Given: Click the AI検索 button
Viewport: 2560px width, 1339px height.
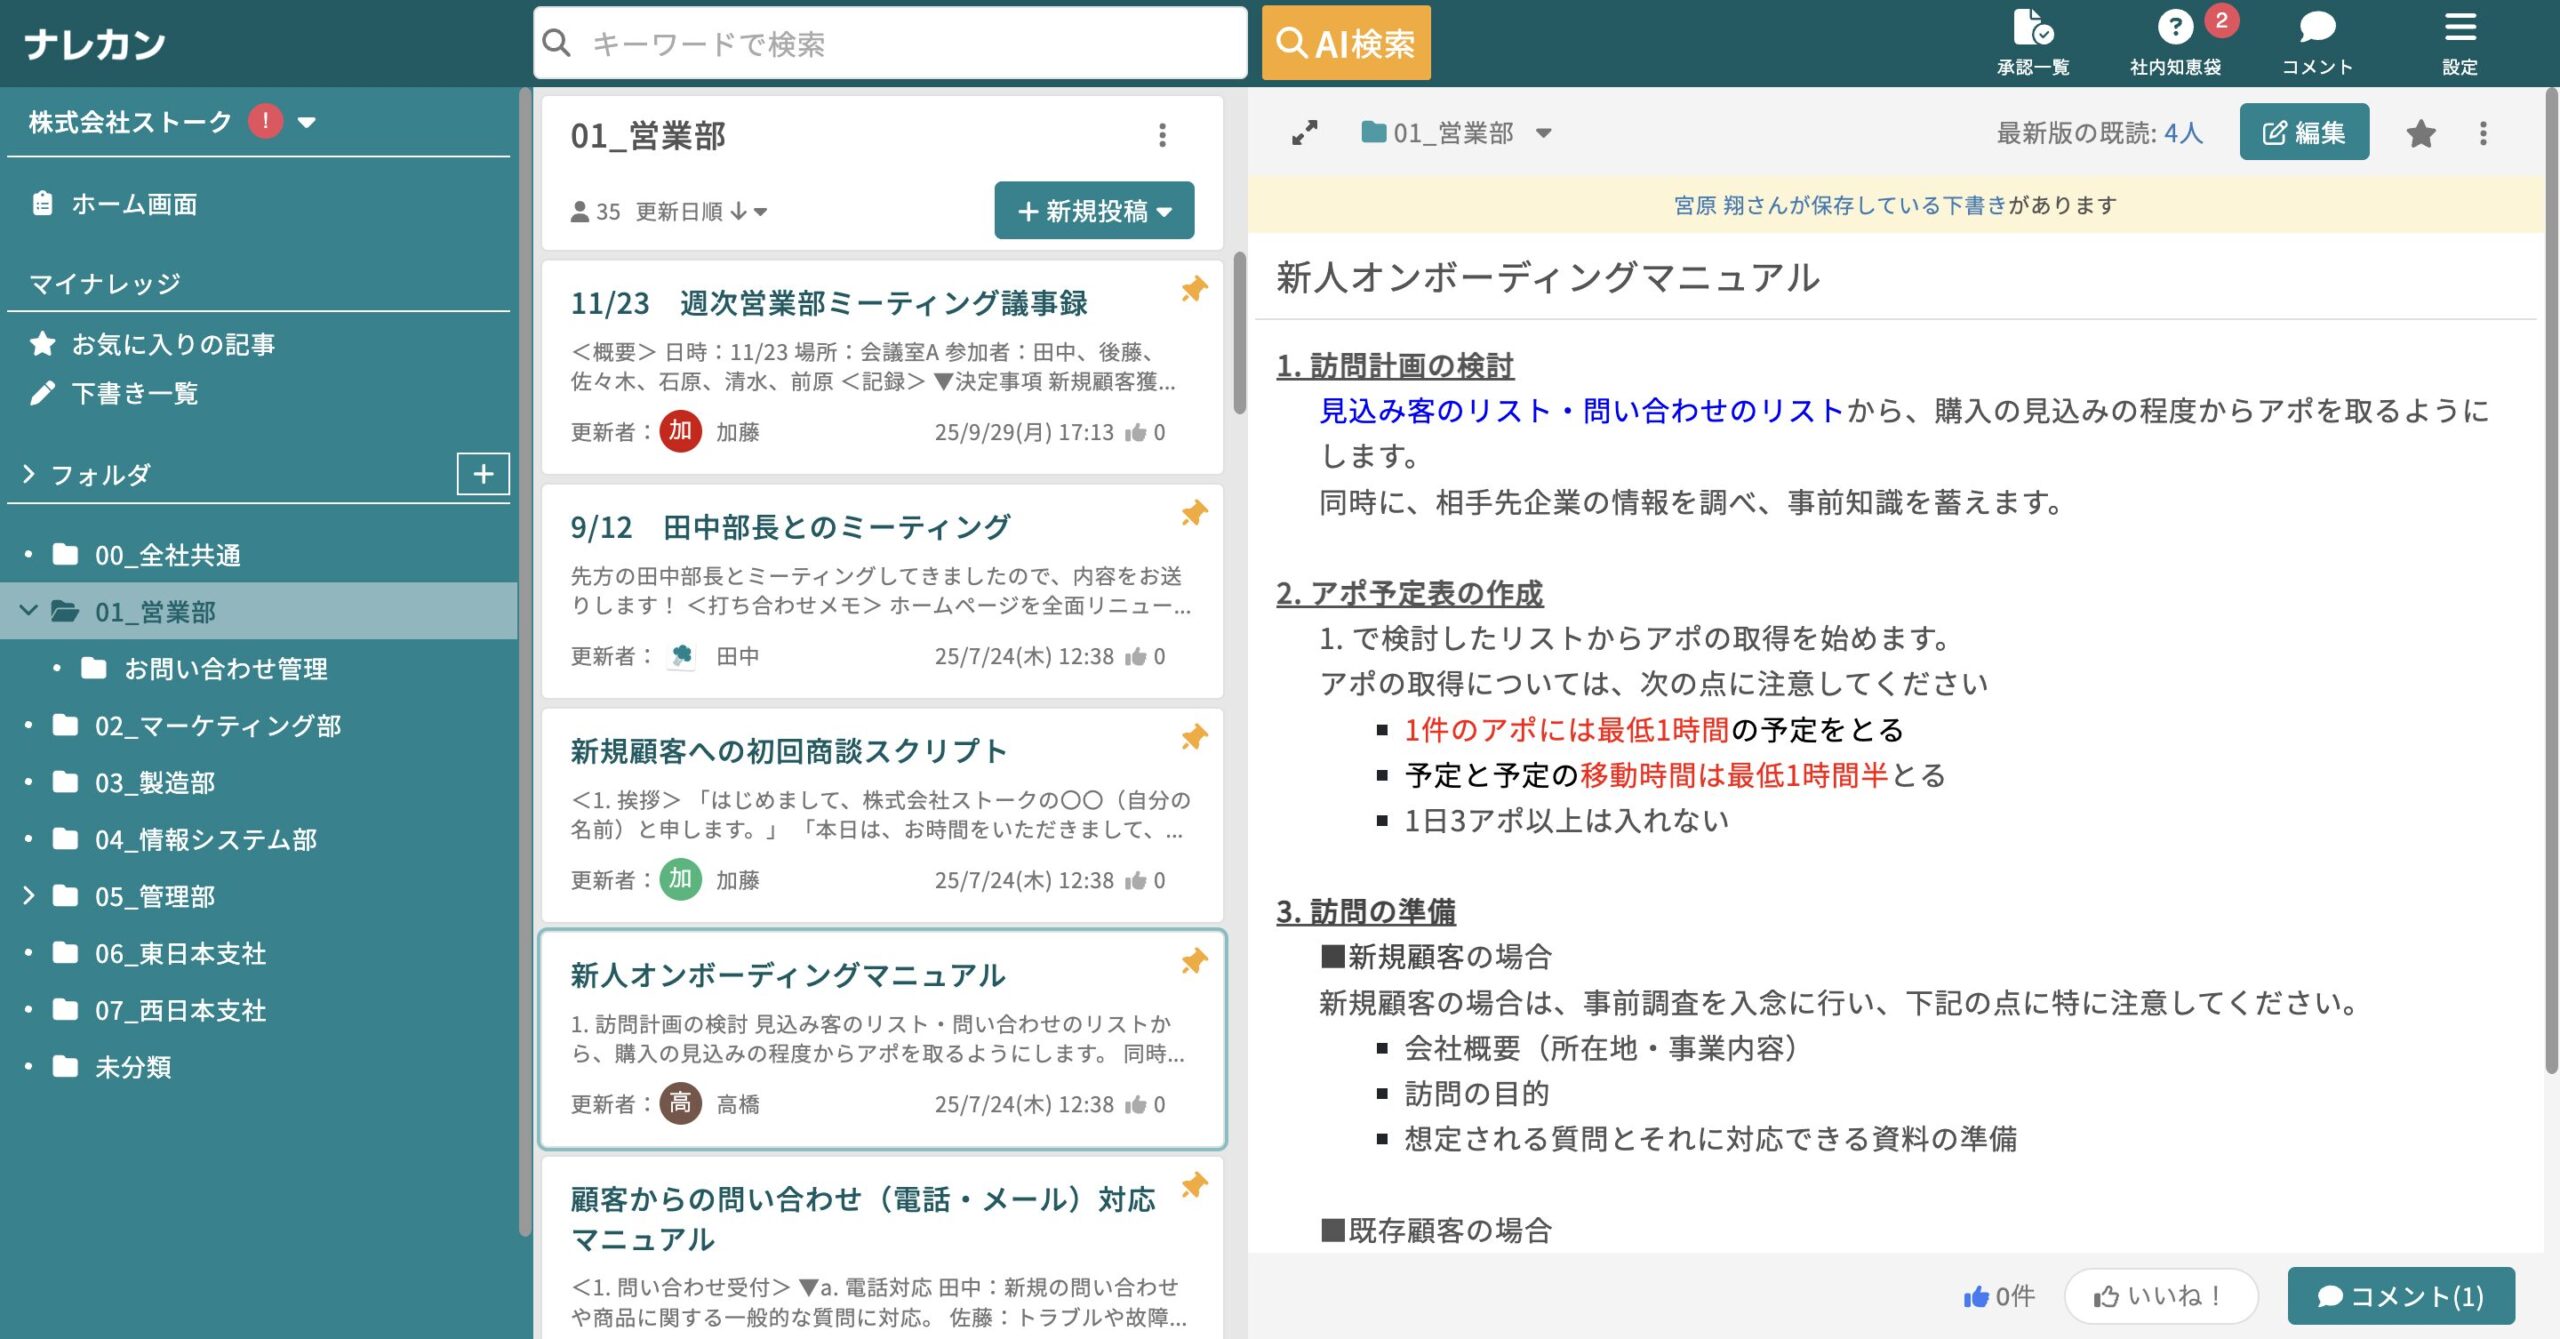Looking at the screenshot, I should pos(1346,43).
